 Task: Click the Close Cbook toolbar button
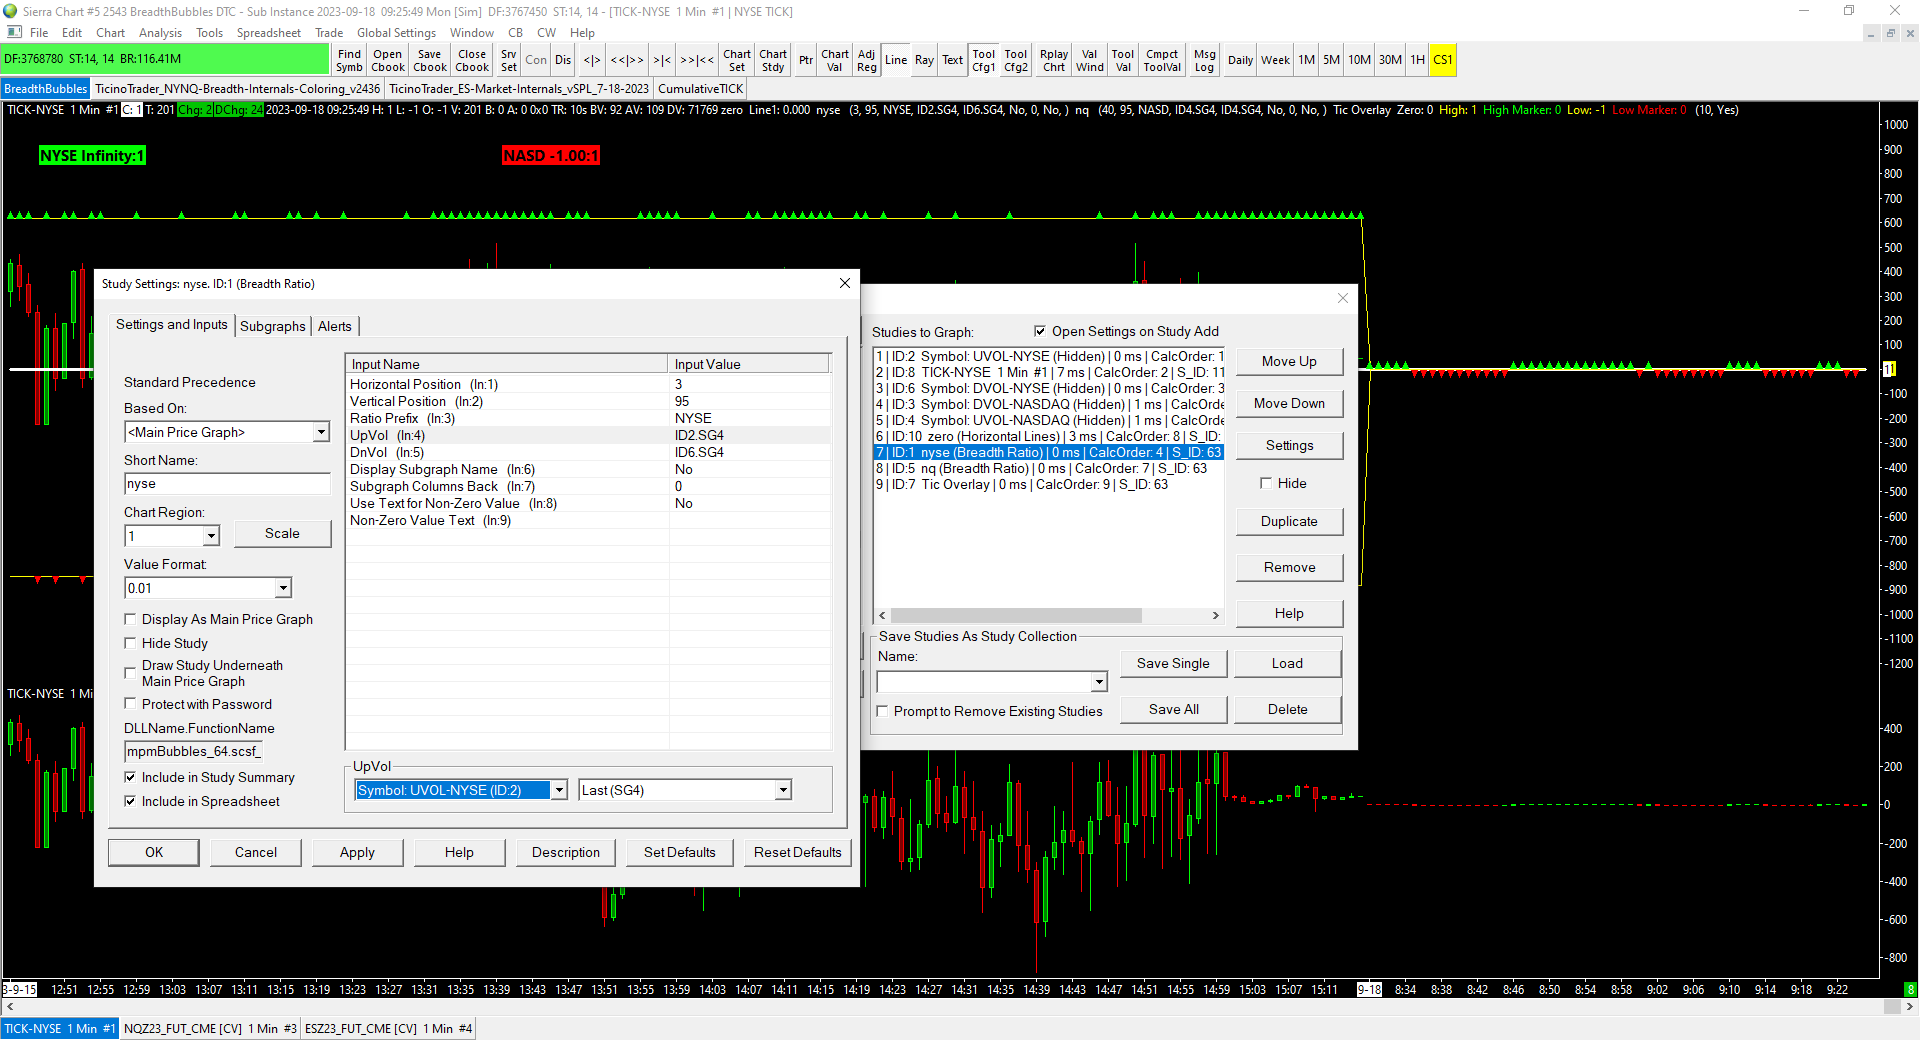tap(472, 60)
